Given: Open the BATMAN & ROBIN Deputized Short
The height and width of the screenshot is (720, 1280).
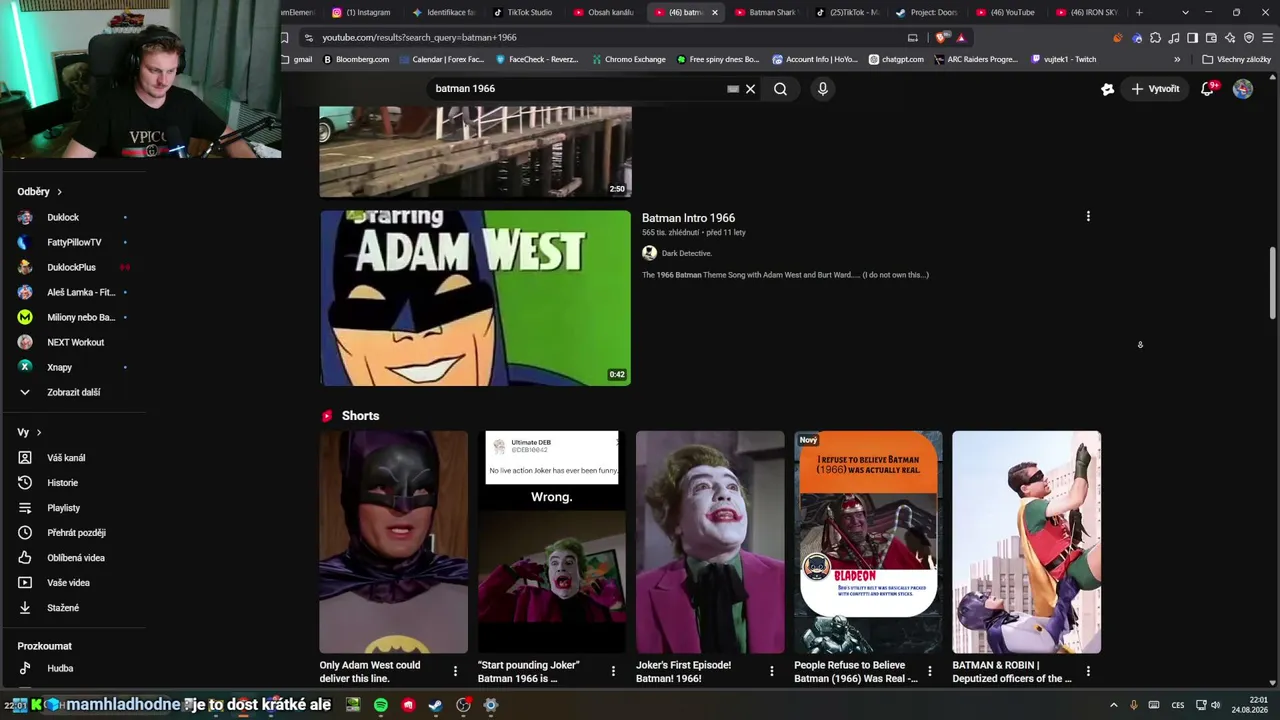Looking at the screenshot, I should (1026, 542).
